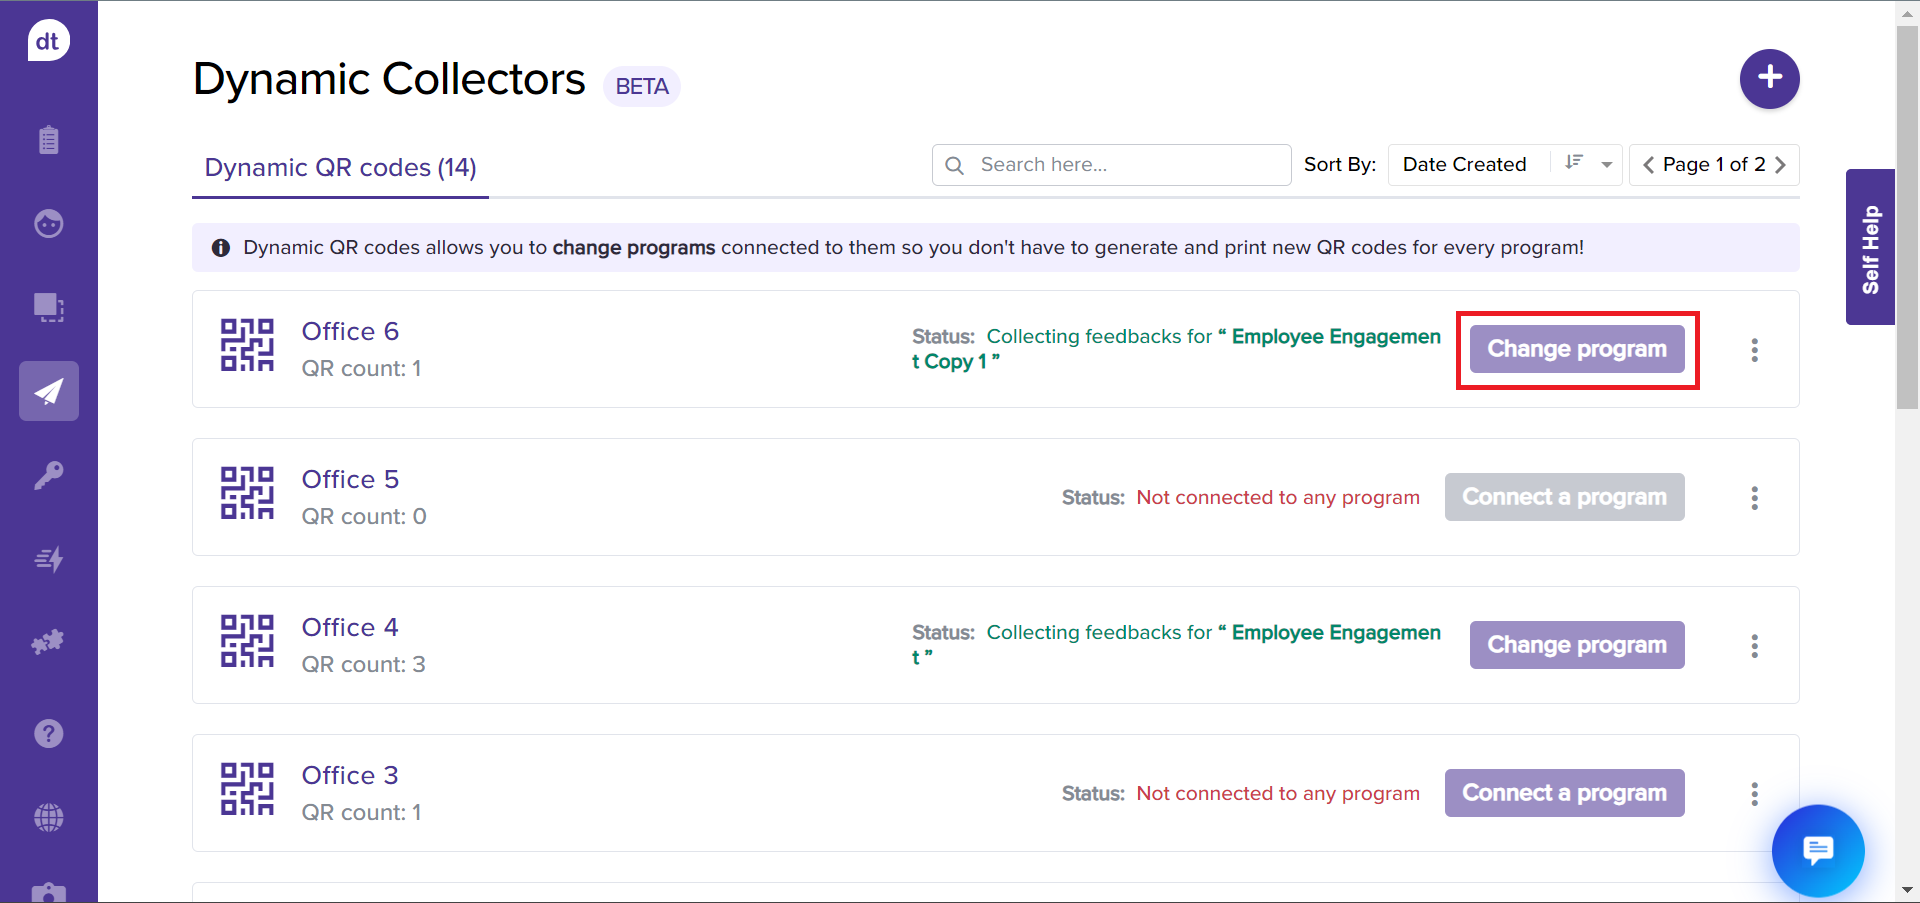Viewport: 1920px width, 903px height.
Task: Open the Self Help side tab
Action: (1870, 248)
